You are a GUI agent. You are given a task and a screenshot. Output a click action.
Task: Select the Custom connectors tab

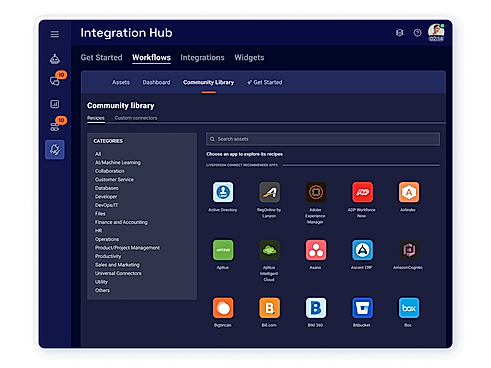(x=136, y=118)
